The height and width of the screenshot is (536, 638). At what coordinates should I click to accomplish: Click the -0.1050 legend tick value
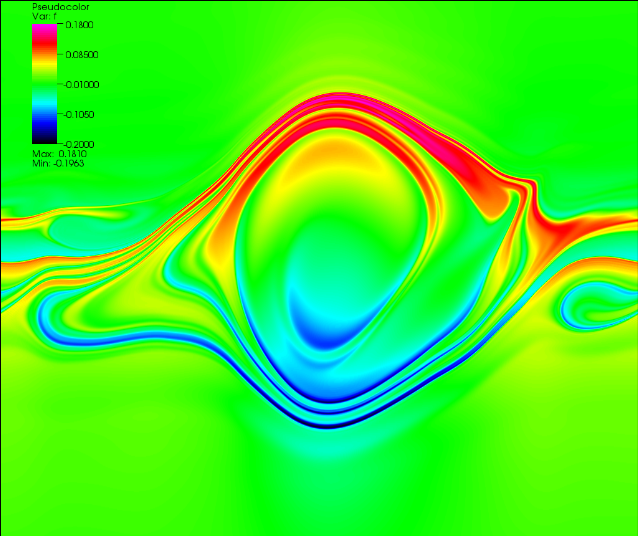tap(79, 115)
